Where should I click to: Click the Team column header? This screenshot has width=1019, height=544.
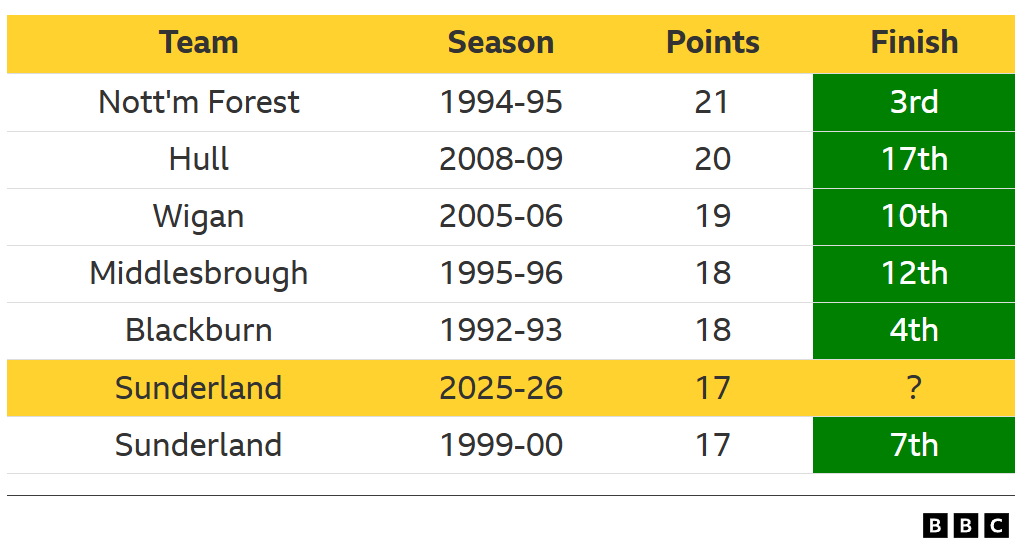pos(198,43)
